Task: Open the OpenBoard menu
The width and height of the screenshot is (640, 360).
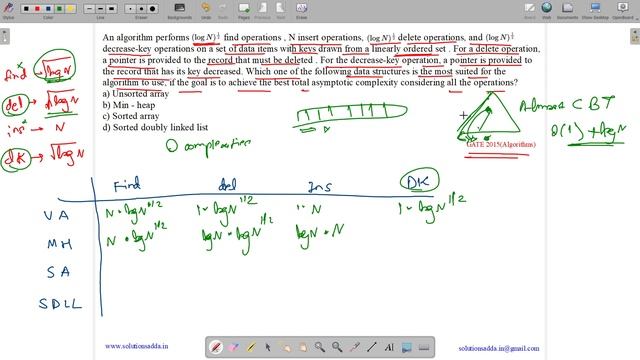Action: pos(623,11)
